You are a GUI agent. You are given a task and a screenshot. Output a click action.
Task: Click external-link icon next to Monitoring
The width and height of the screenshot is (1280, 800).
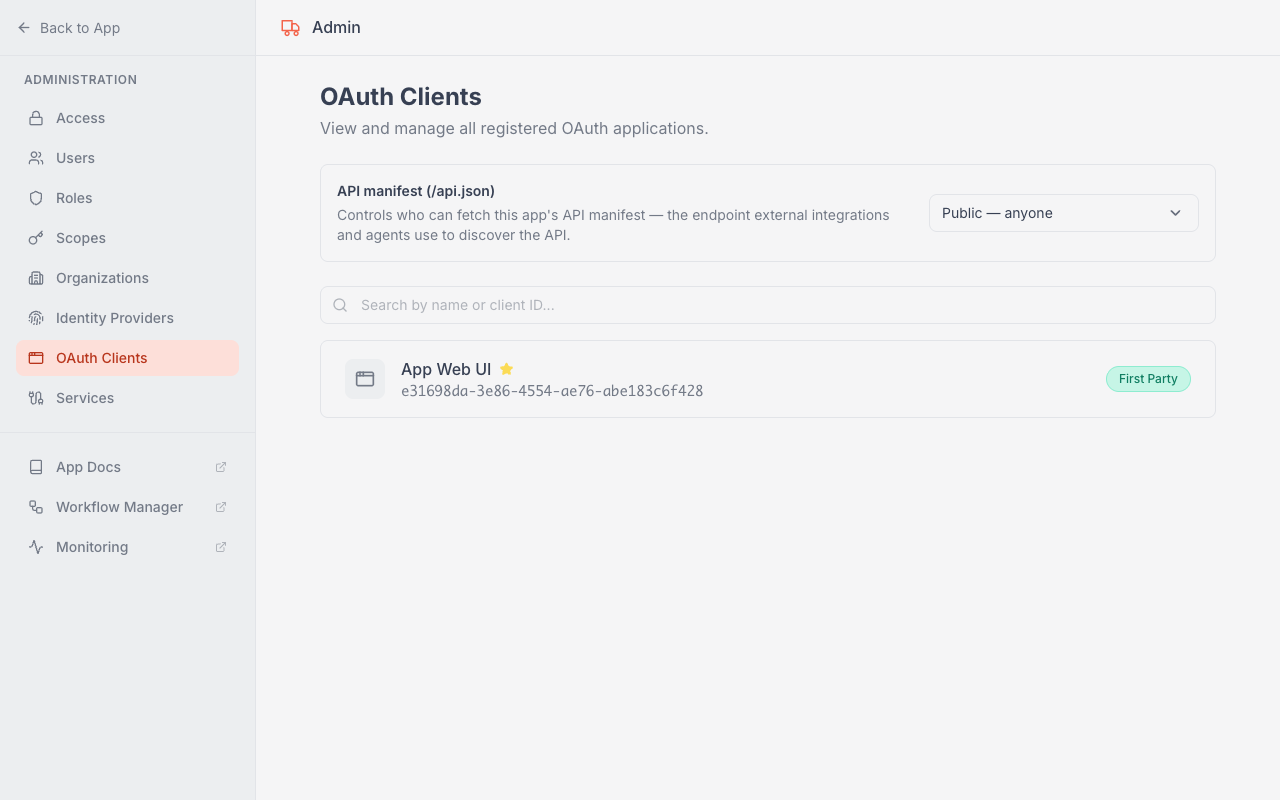221,547
